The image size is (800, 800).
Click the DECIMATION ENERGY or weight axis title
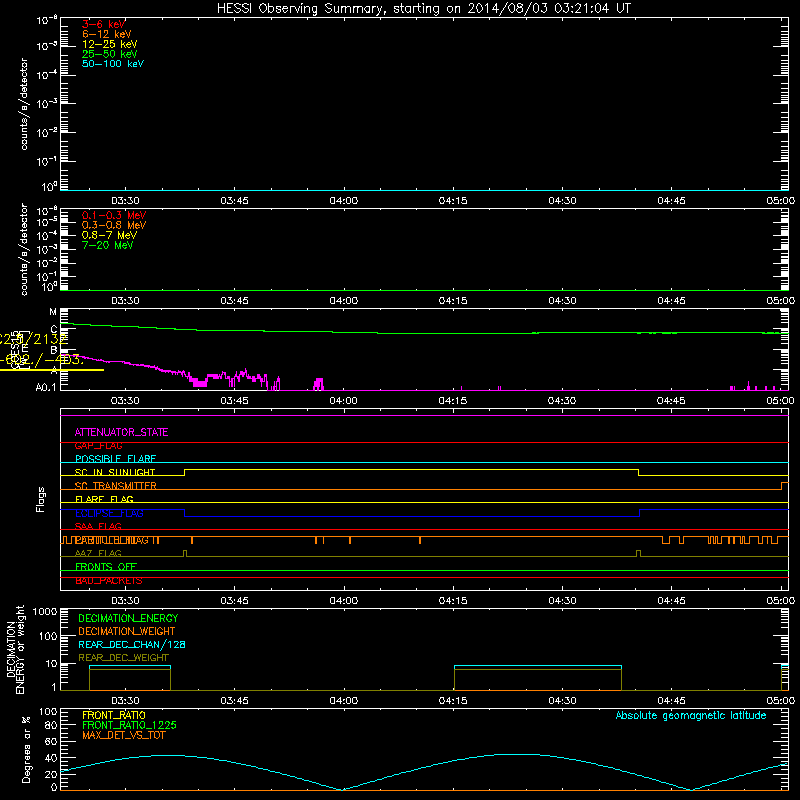click(15, 649)
